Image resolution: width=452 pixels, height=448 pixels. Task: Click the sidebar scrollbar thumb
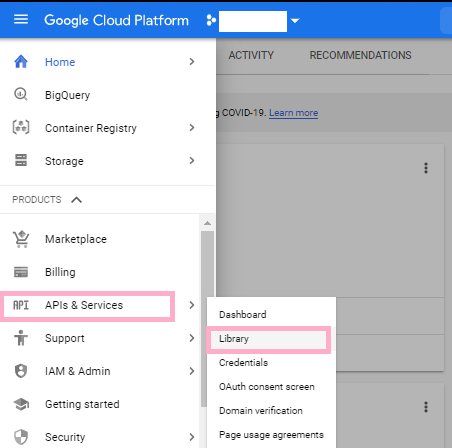[207, 318]
